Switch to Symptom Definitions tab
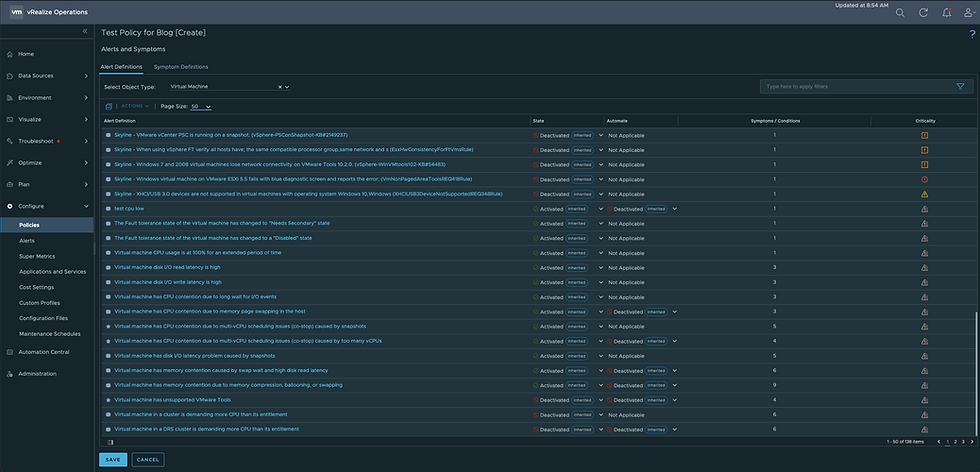This screenshot has width=980, height=472. [x=181, y=67]
